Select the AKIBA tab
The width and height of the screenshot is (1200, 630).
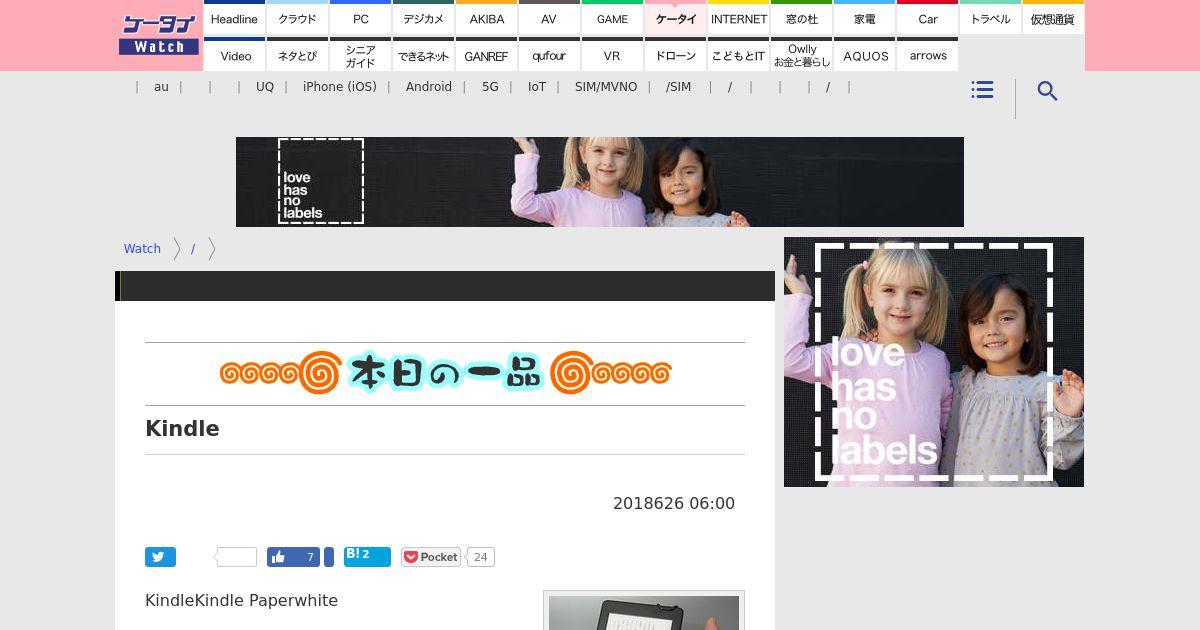(x=486, y=17)
